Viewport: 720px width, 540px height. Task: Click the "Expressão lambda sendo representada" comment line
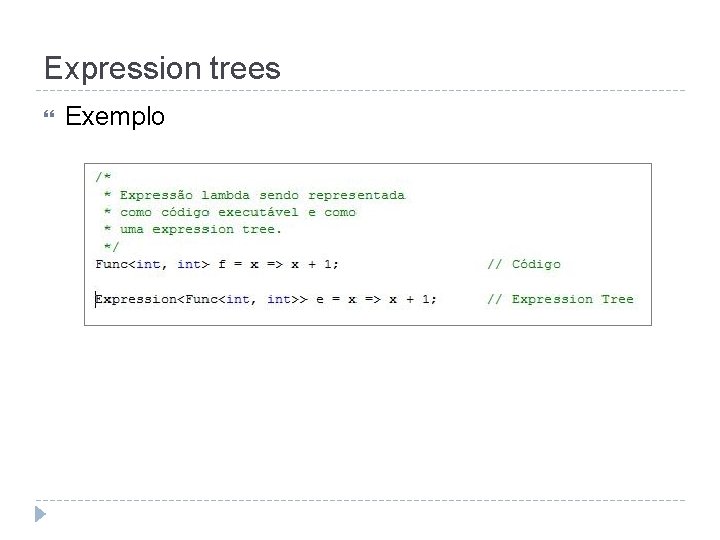click(262, 195)
